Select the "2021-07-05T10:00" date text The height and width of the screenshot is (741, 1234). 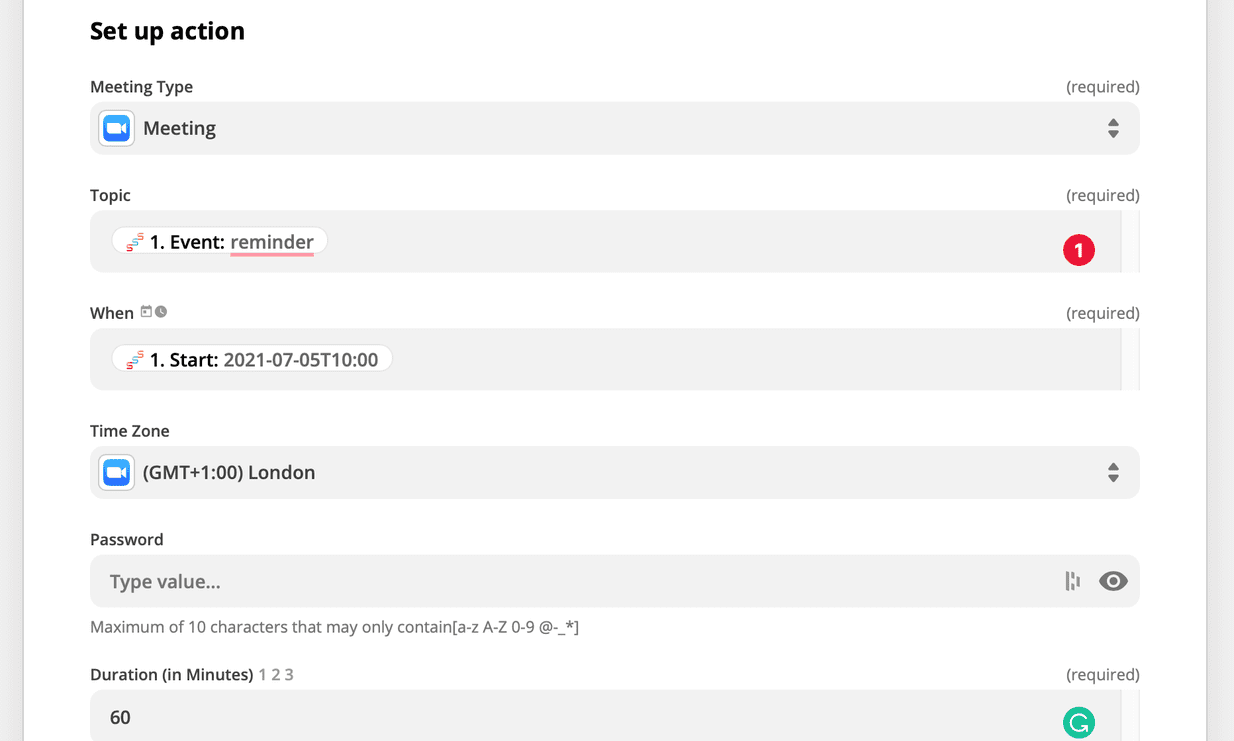click(x=300, y=360)
